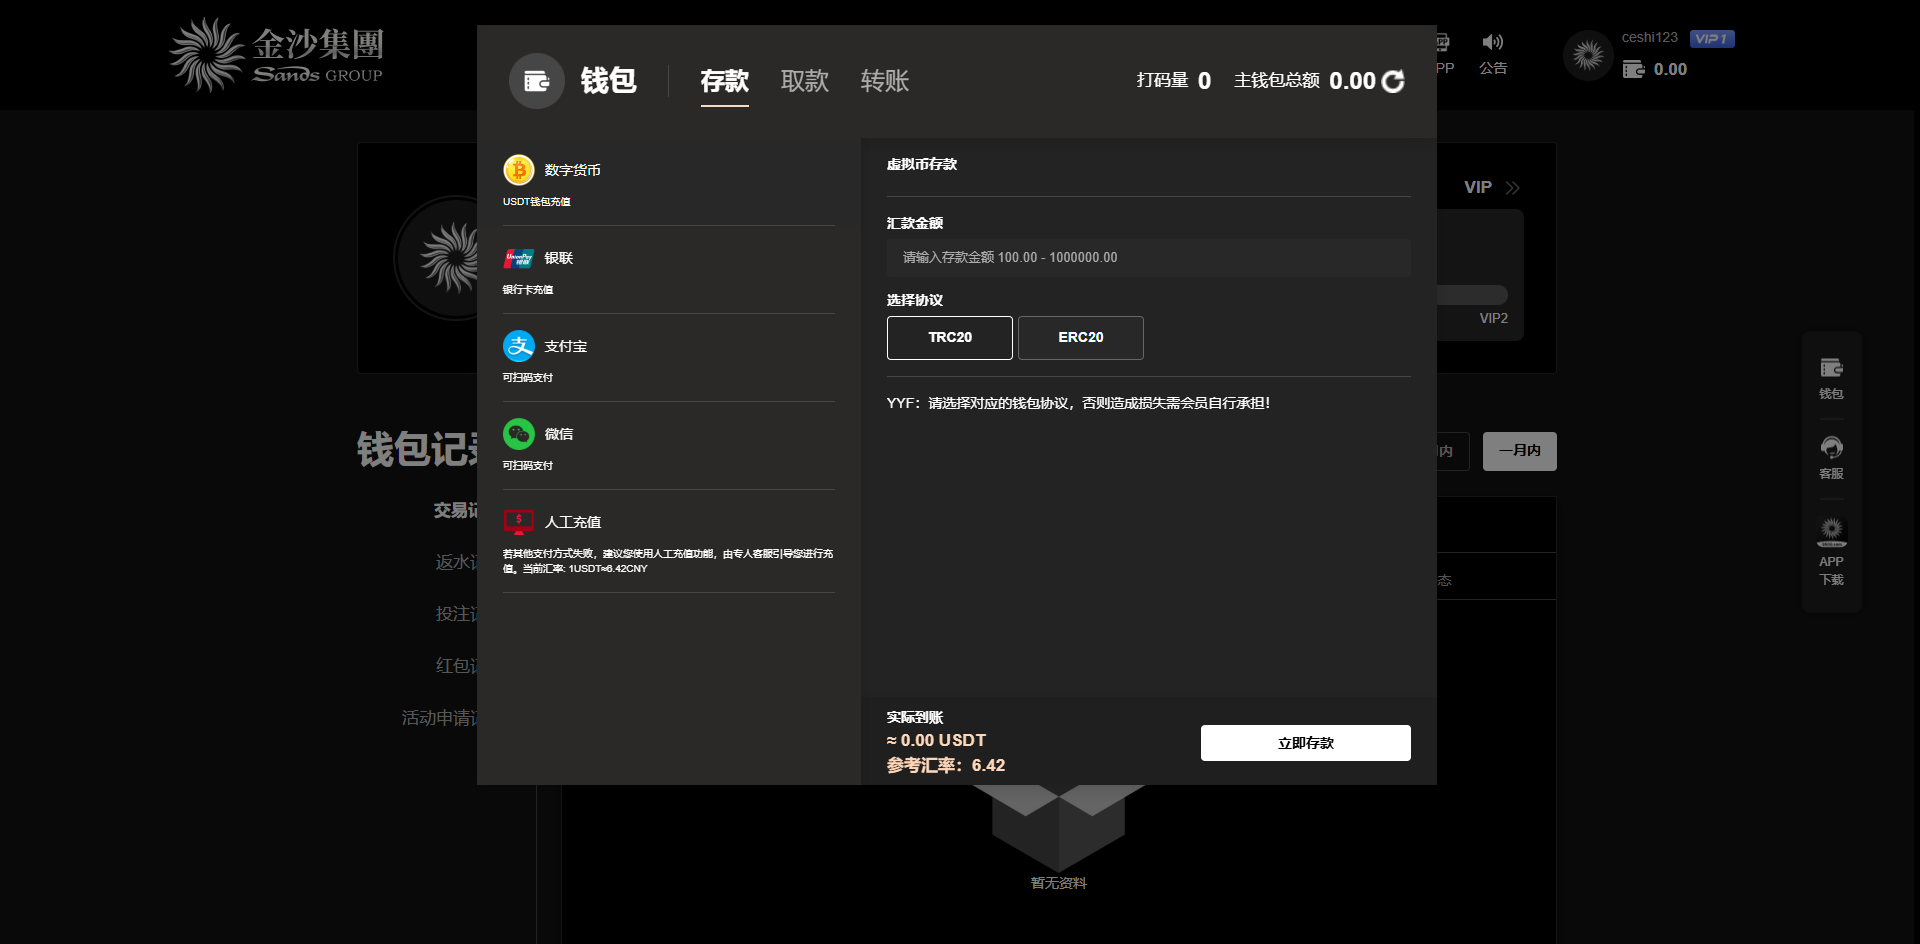Open the announcement speaker icon
Viewport: 1920px width, 944px height.
click(x=1492, y=42)
